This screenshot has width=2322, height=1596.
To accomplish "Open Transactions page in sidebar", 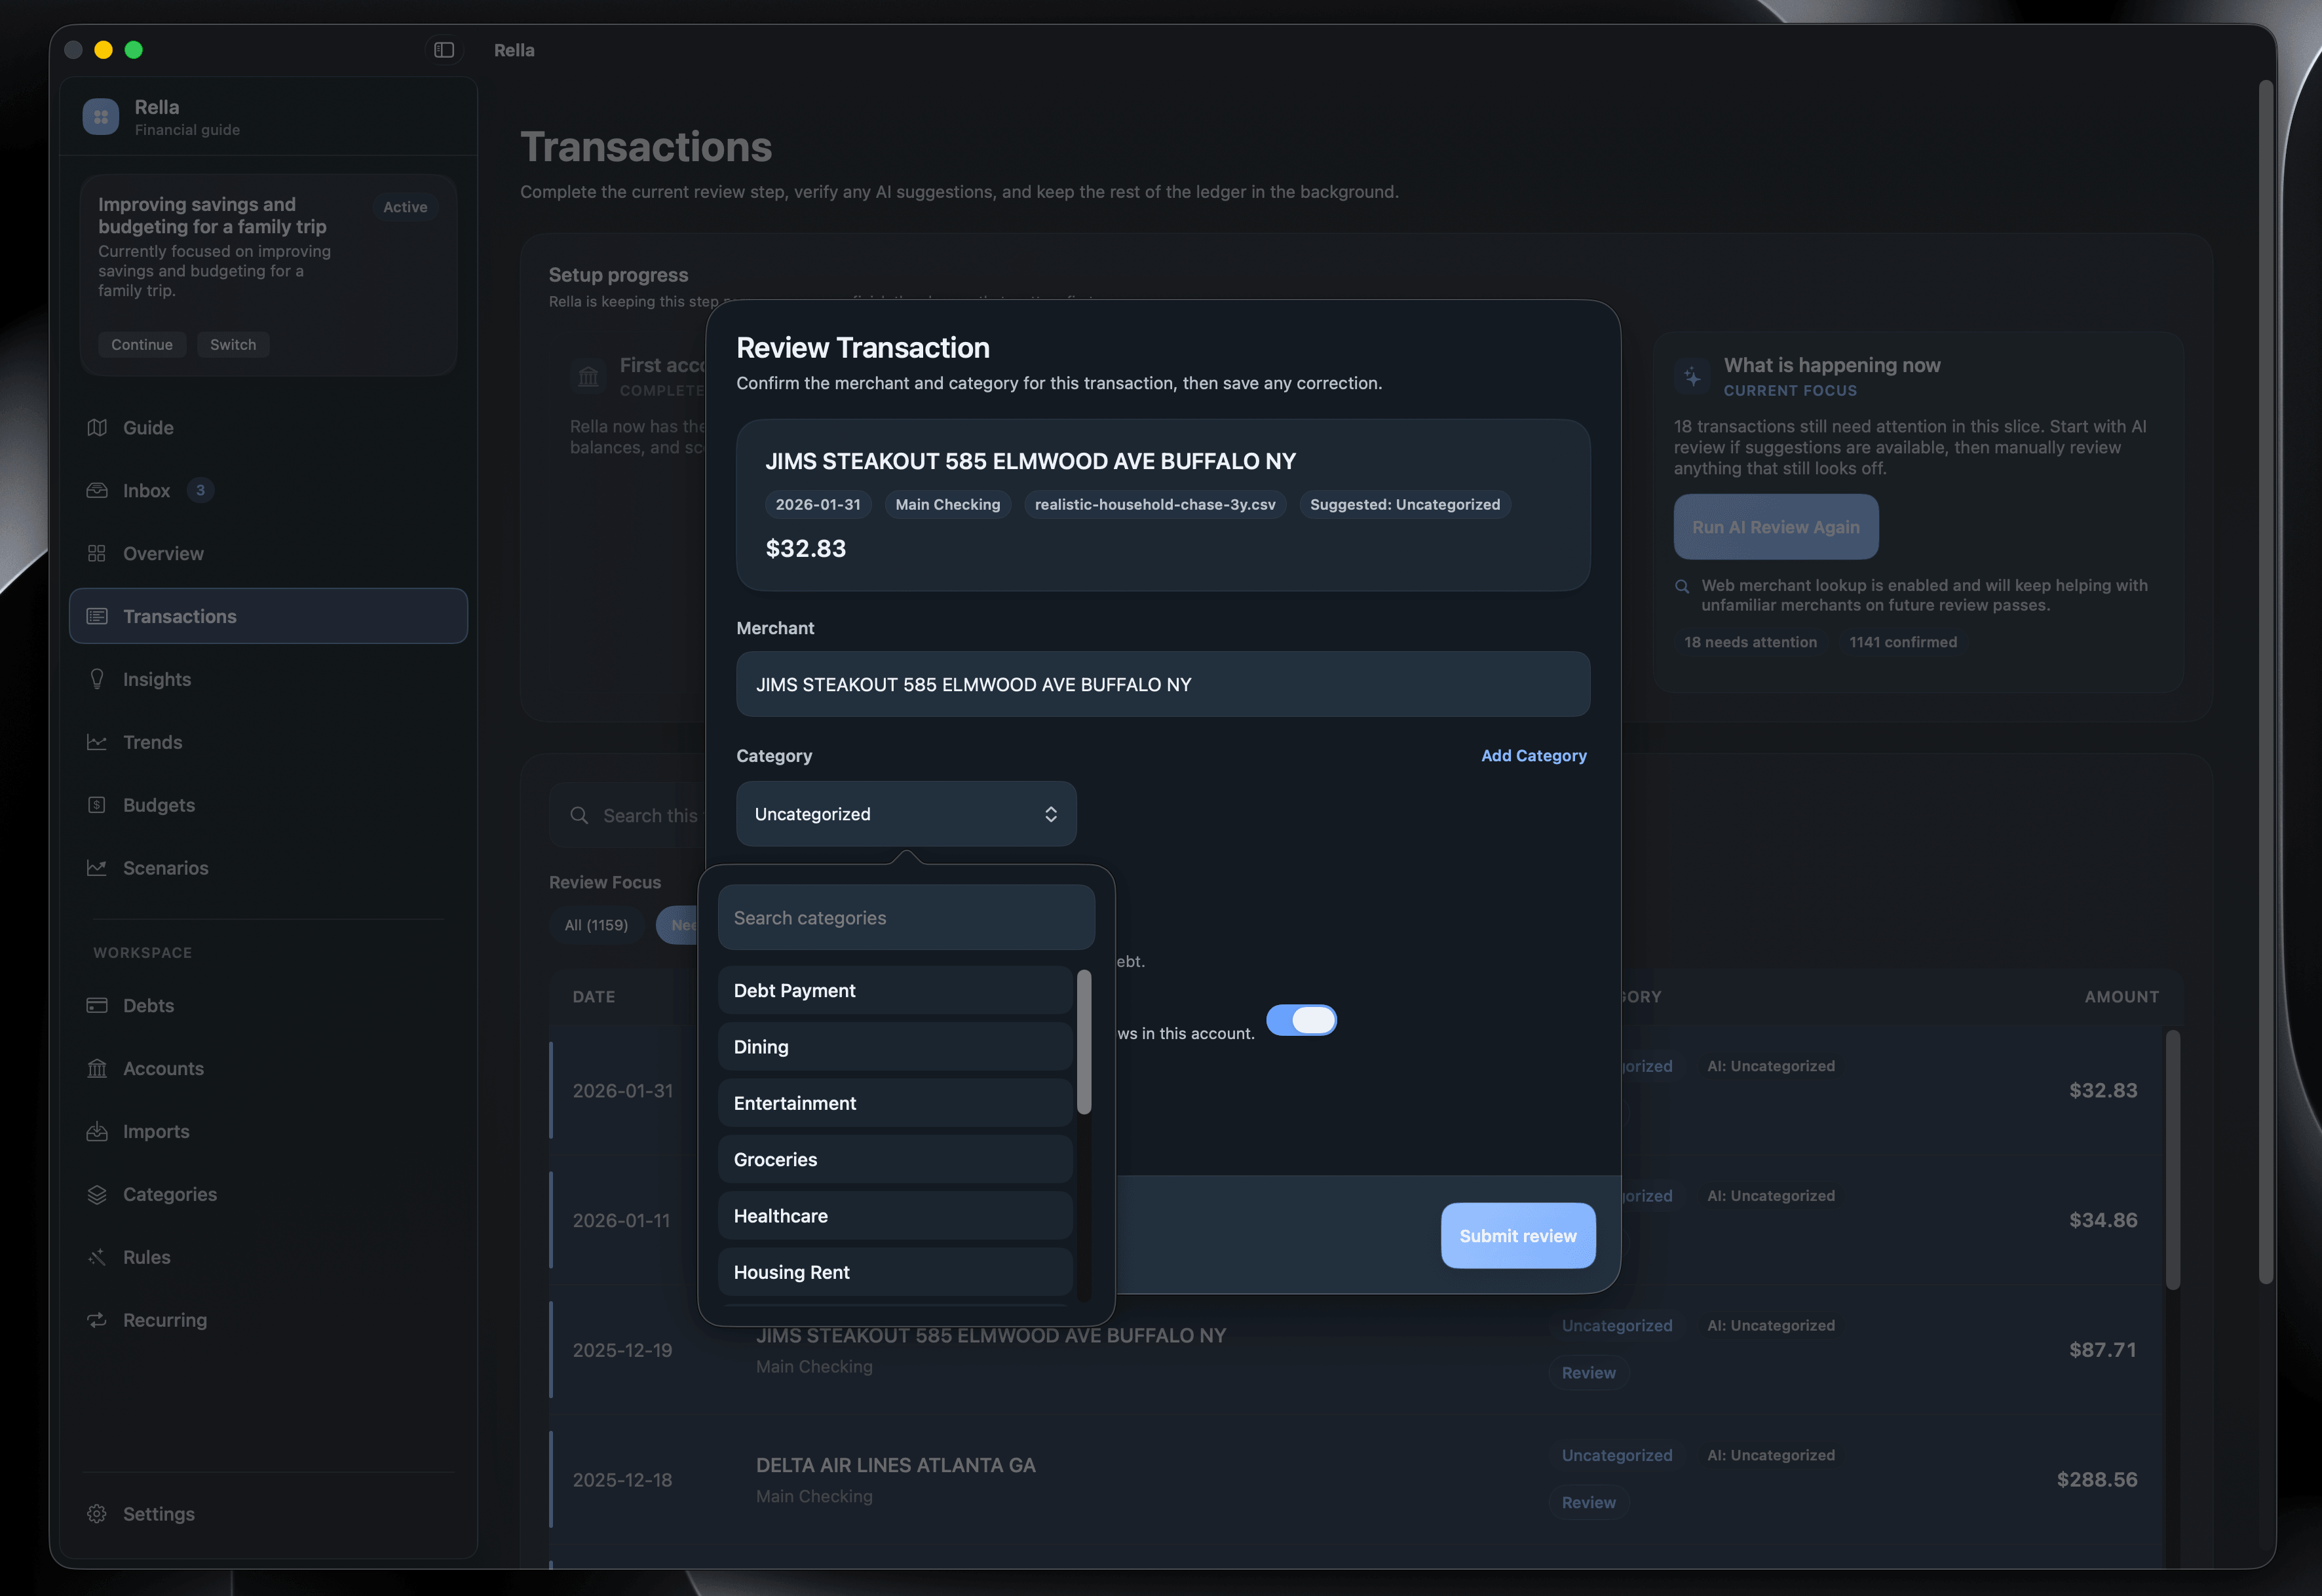I will 268,616.
